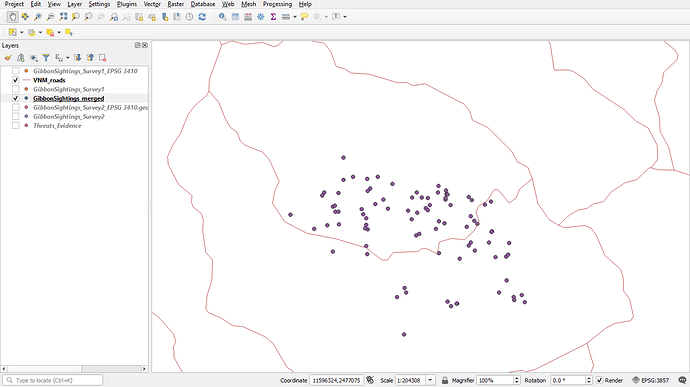Open the layer styling paintbrush icon
This screenshot has height=387, width=690.
8,58
